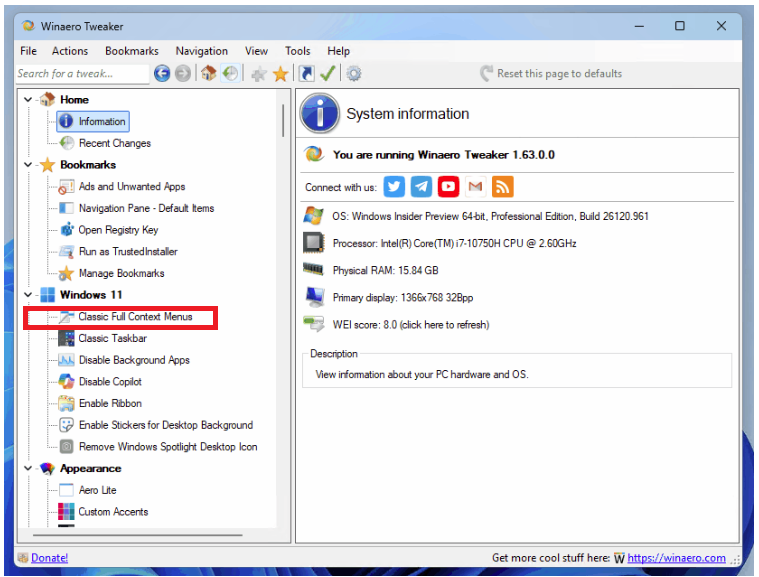Collapse the Windows 11 tree section
This screenshot has width=759, height=577.
click(28, 295)
